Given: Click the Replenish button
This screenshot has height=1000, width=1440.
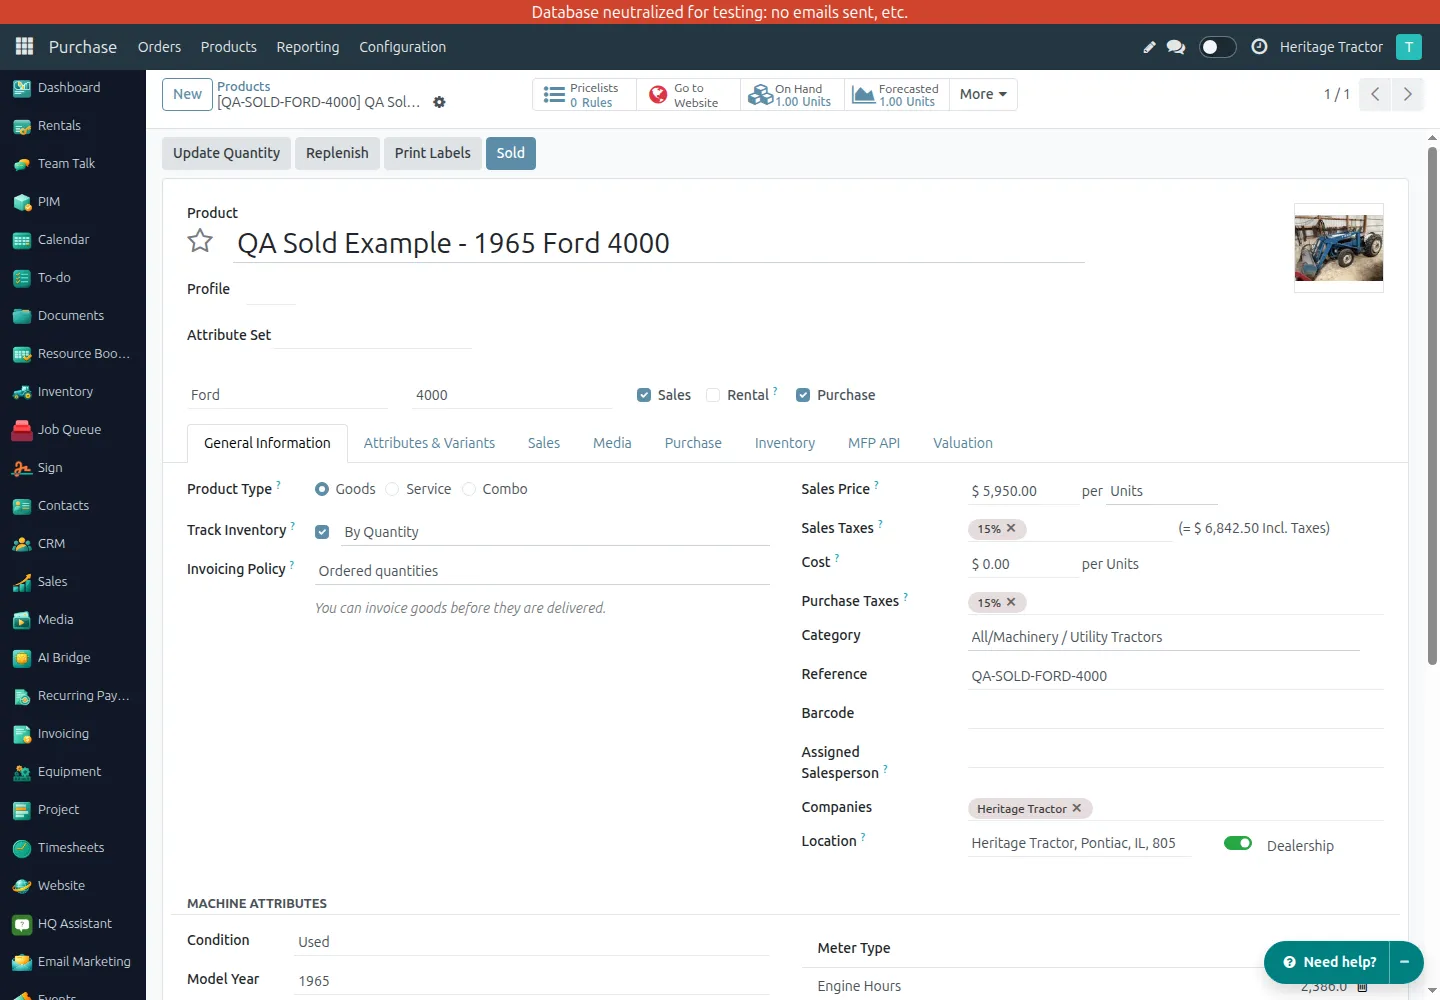Looking at the screenshot, I should coord(337,153).
